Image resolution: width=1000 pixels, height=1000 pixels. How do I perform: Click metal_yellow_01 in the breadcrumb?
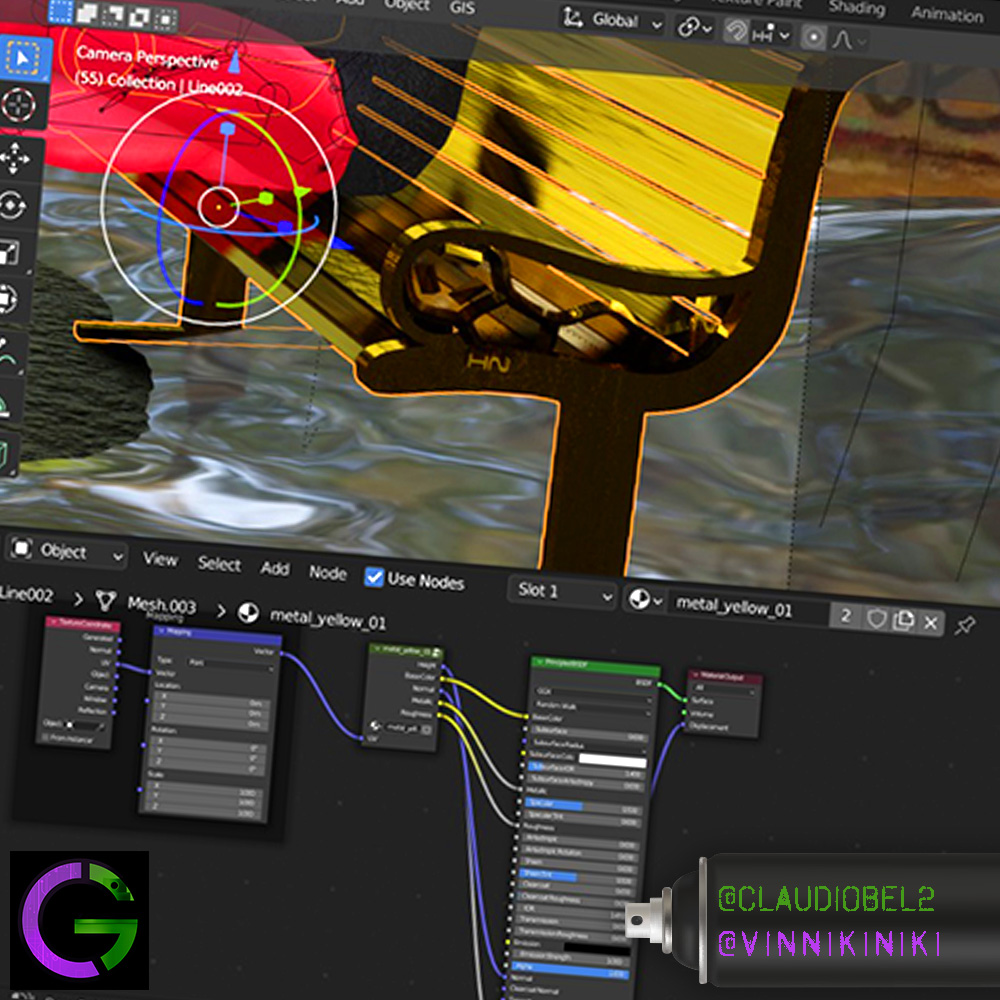tap(328, 619)
